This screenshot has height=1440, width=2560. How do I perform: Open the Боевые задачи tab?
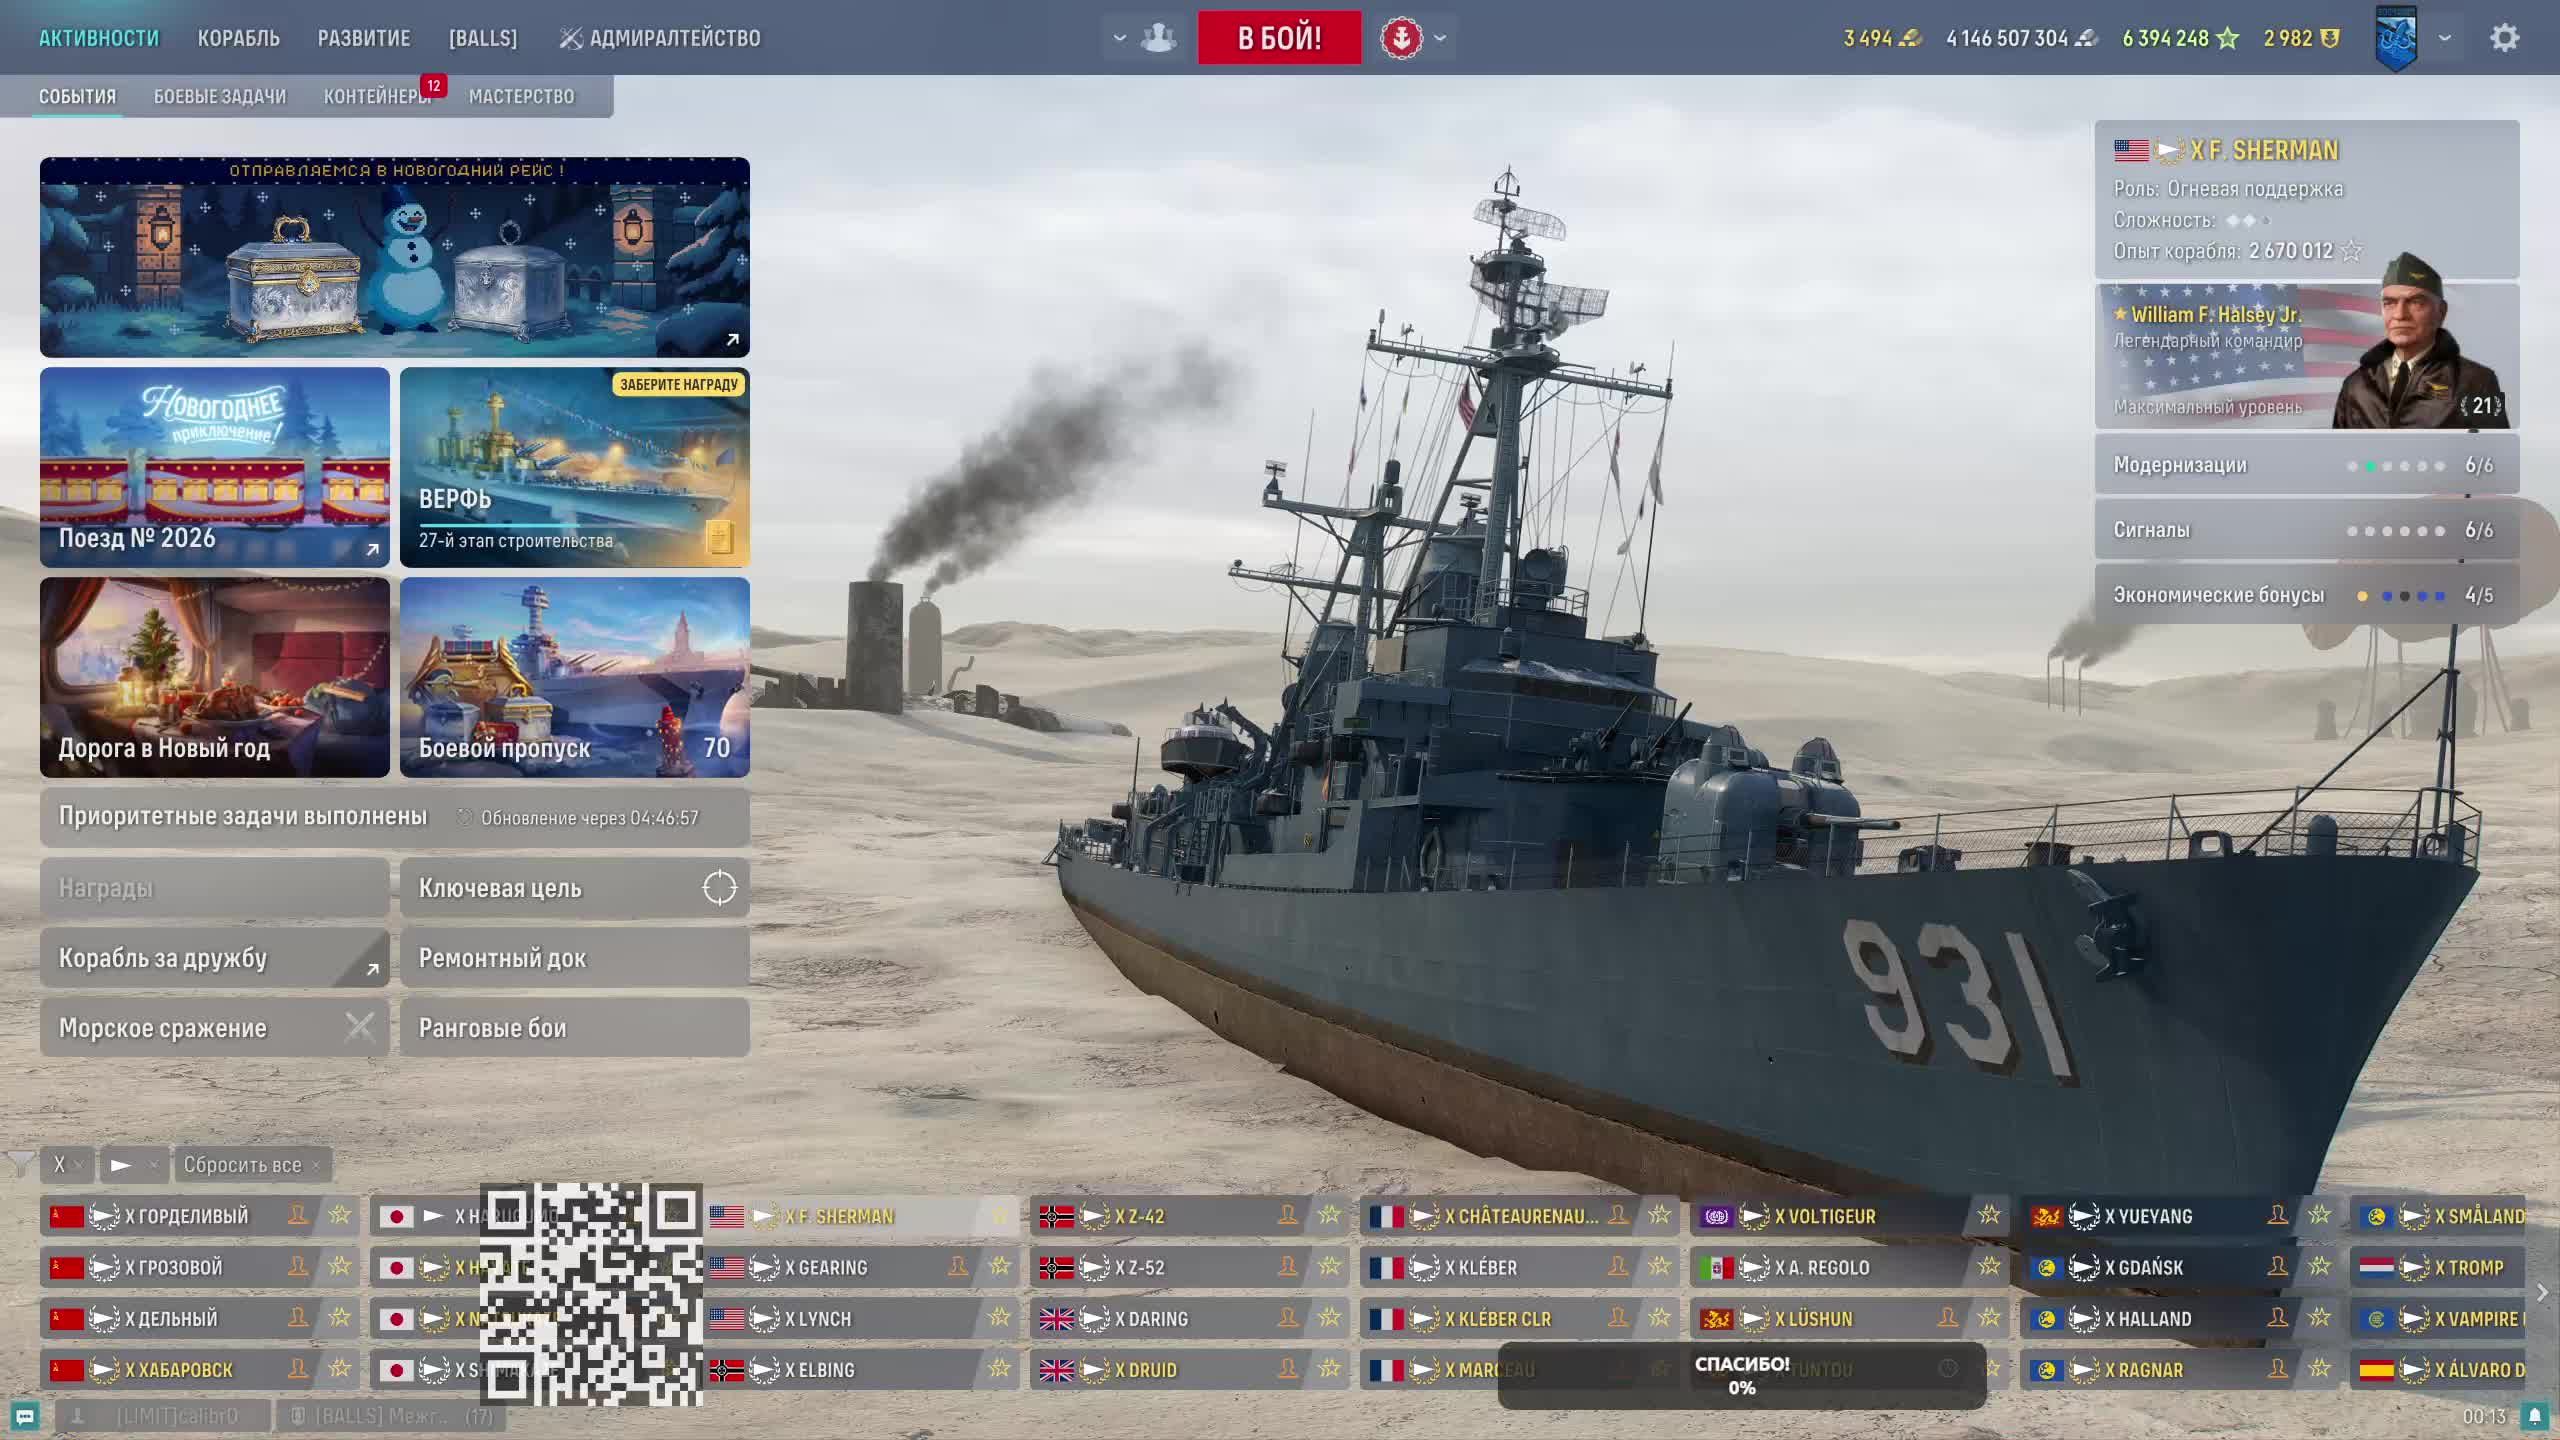[219, 97]
